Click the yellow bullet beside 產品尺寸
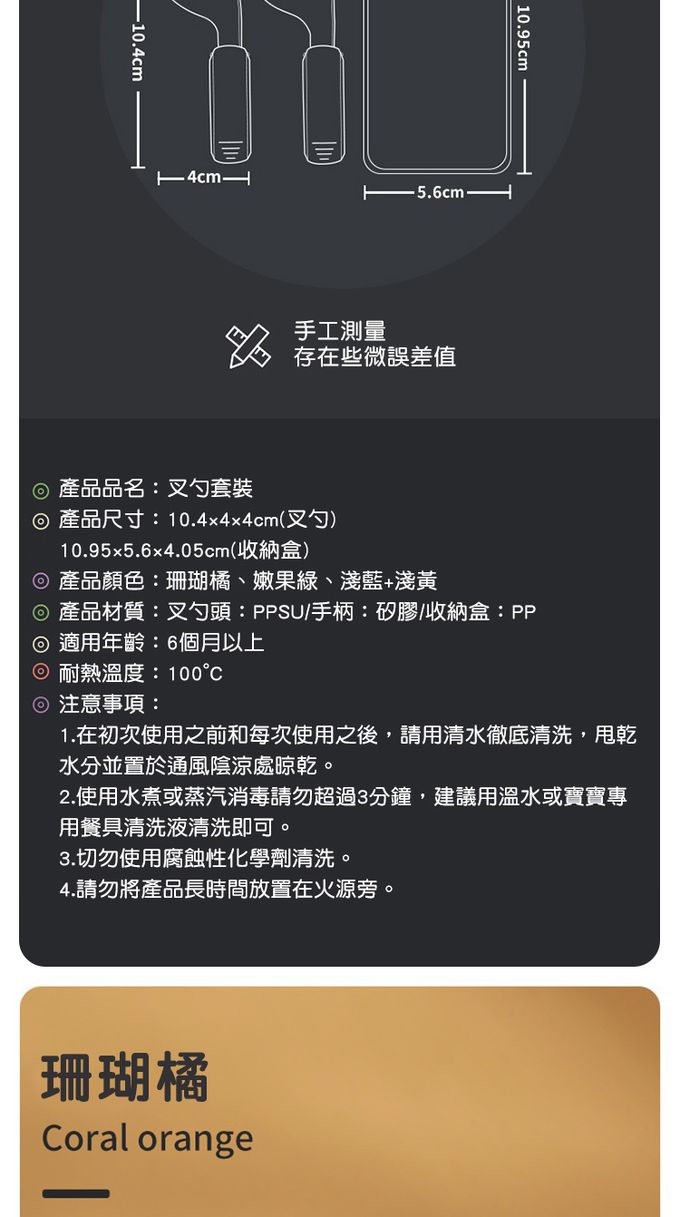680x1217 pixels. tap(40, 521)
